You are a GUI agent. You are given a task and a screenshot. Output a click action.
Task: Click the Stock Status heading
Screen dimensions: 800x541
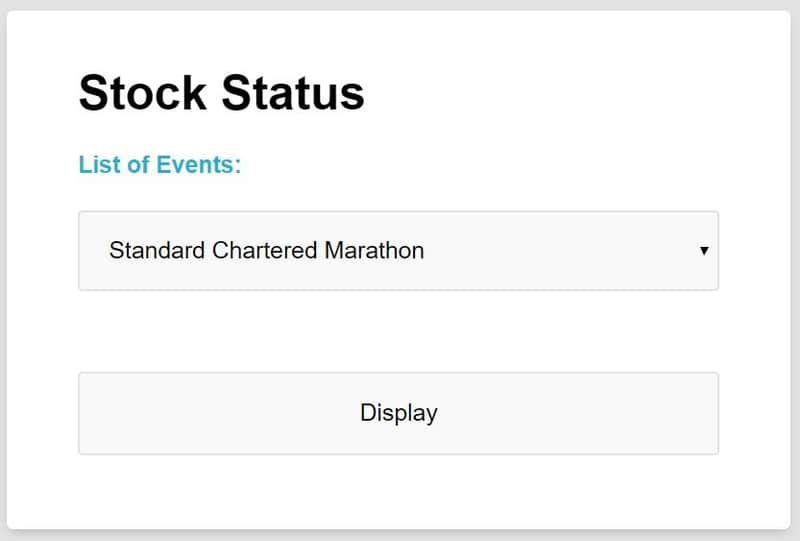(x=221, y=93)
